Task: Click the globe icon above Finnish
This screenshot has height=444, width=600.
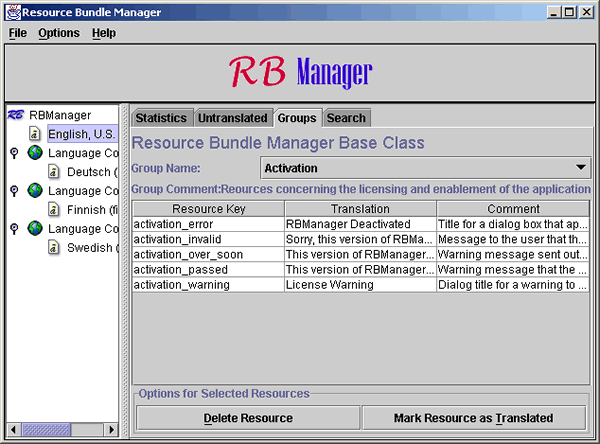Action: (35, 190)
